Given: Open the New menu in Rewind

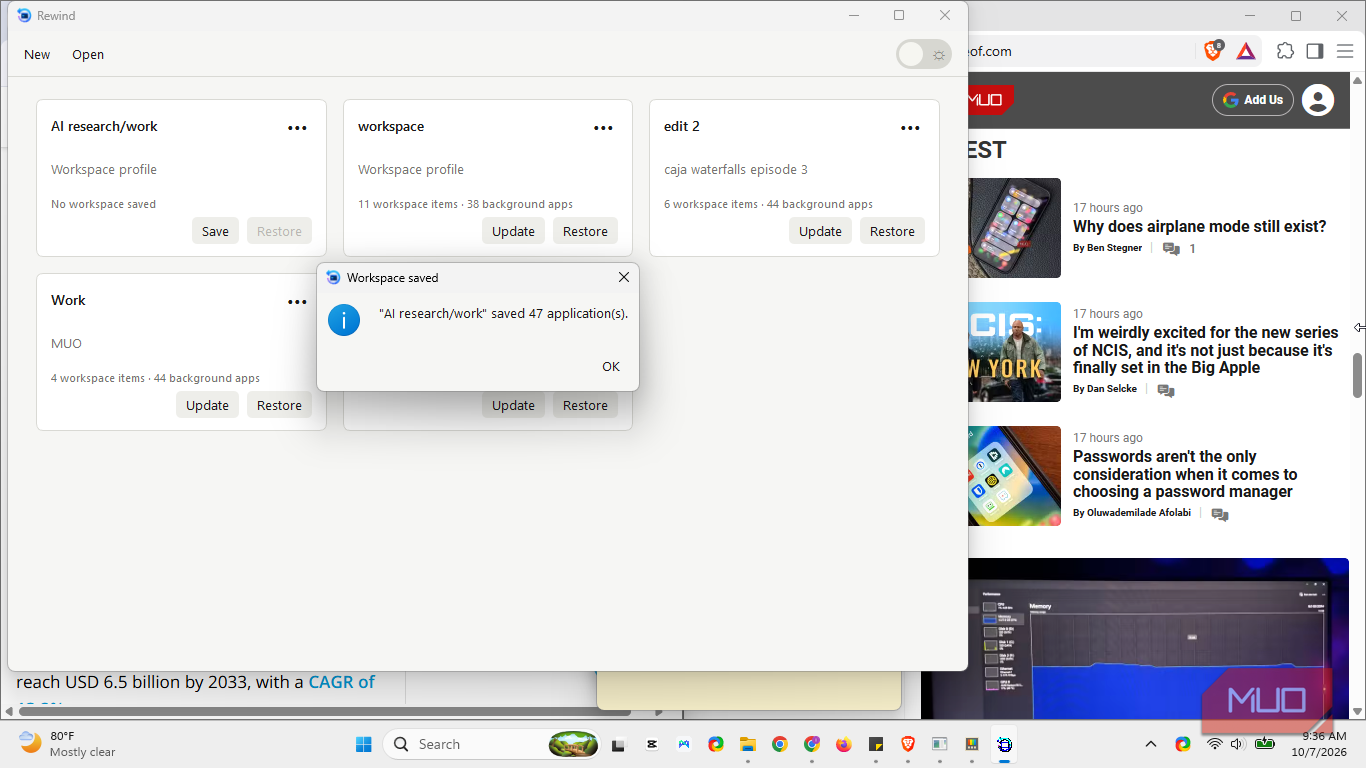Looking at the screenshot, I should (37, 55).
